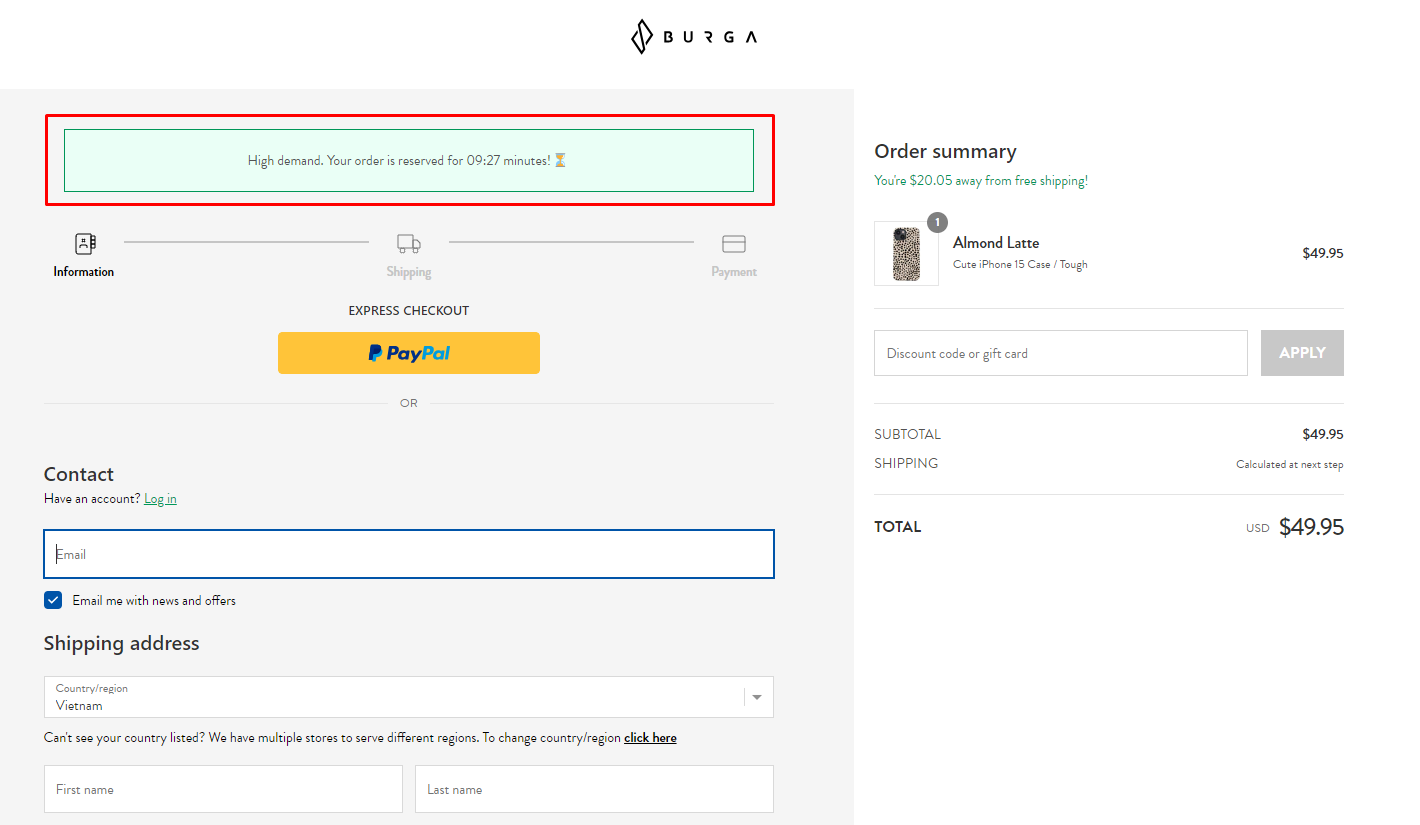
Task: Click the 'Contact' section heading
Action: tap(79, 474)
